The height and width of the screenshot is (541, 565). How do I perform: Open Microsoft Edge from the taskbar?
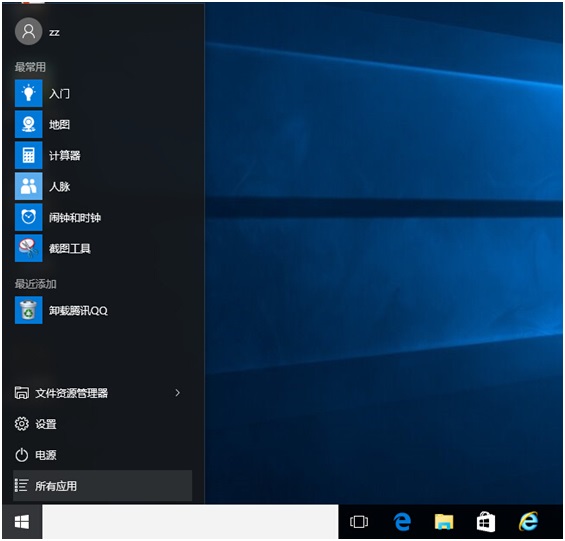pos(402,522)
